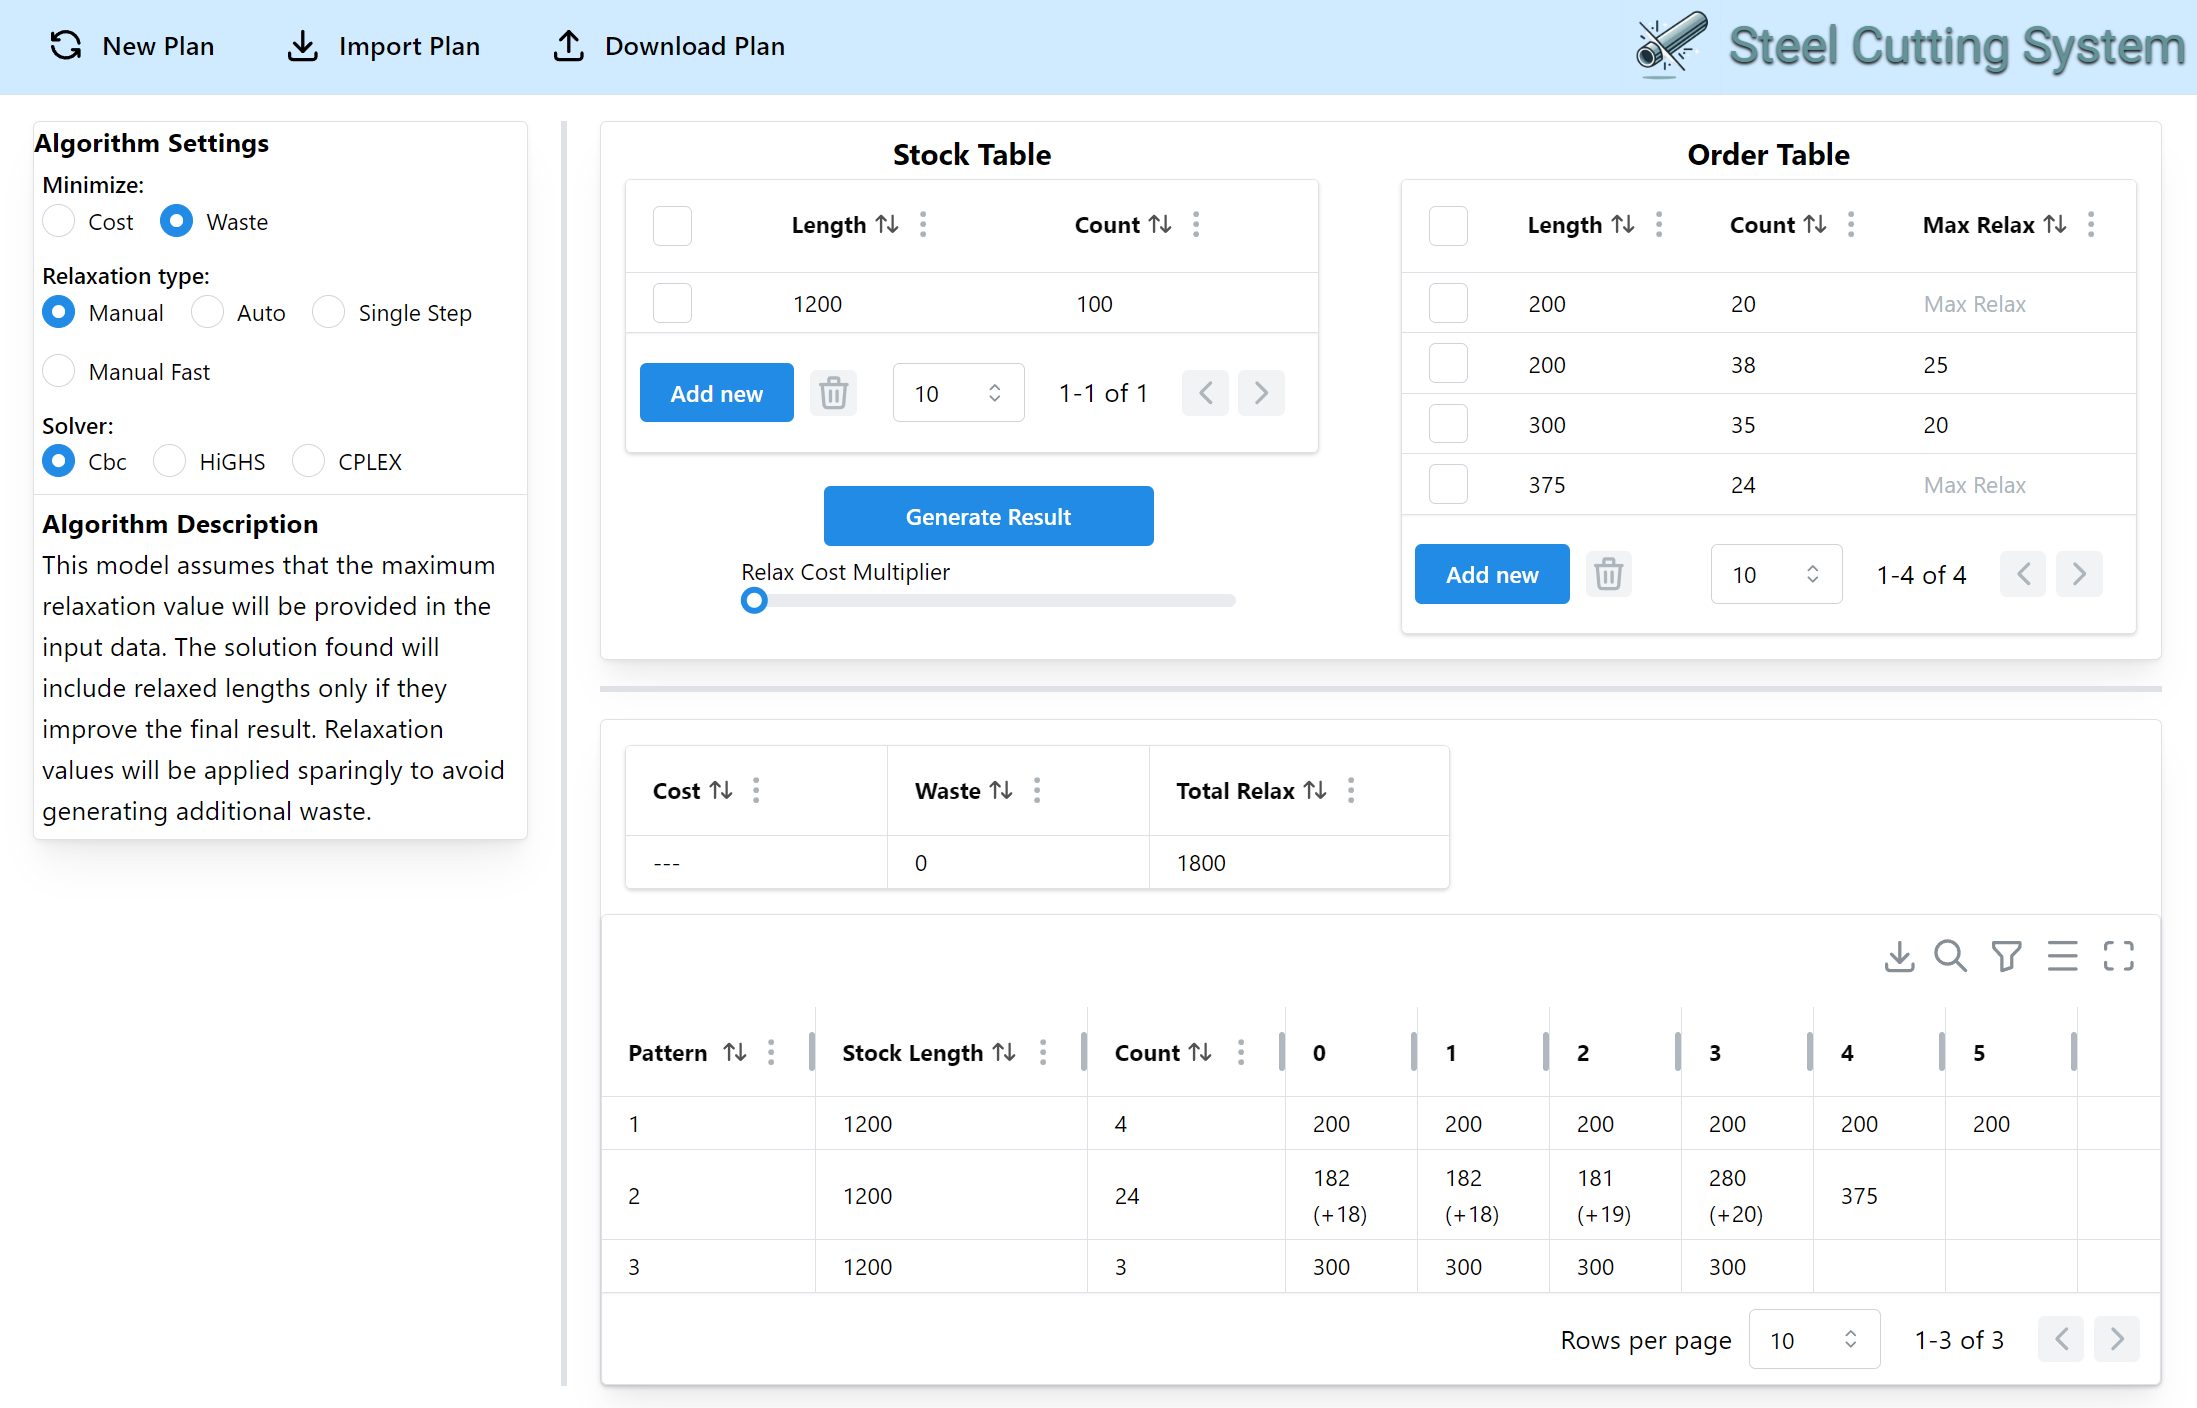Click Max Relax field for 375 row
Screen dimensions: 2197x1408
(1974, 485)
